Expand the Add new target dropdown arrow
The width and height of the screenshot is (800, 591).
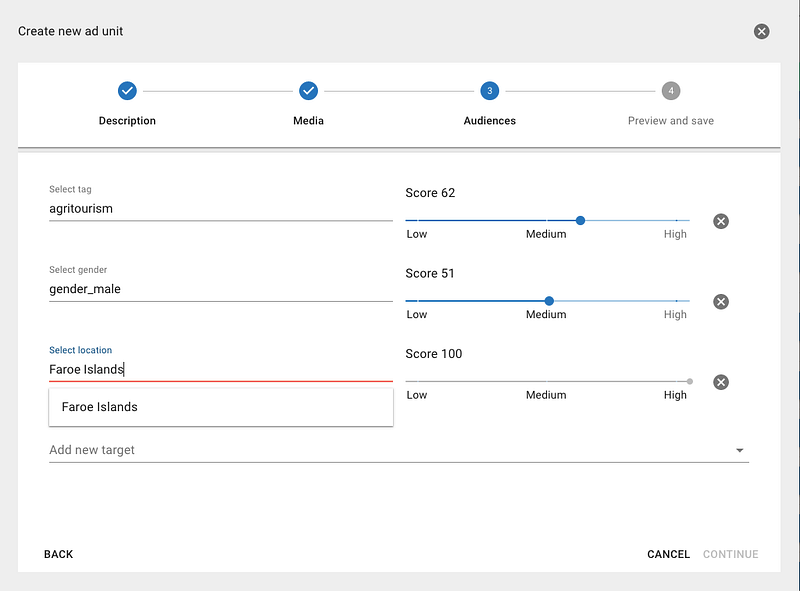click(x=740, y=451)
